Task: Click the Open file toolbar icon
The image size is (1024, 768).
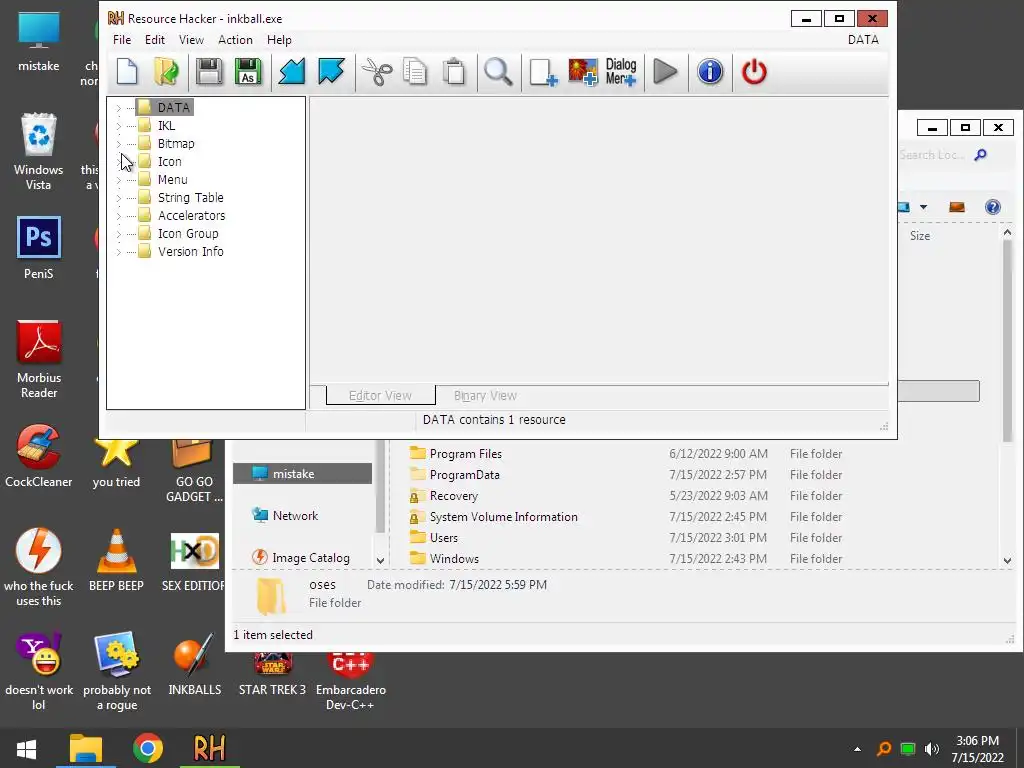Action: pyautogui.click(x=167, y=71)
